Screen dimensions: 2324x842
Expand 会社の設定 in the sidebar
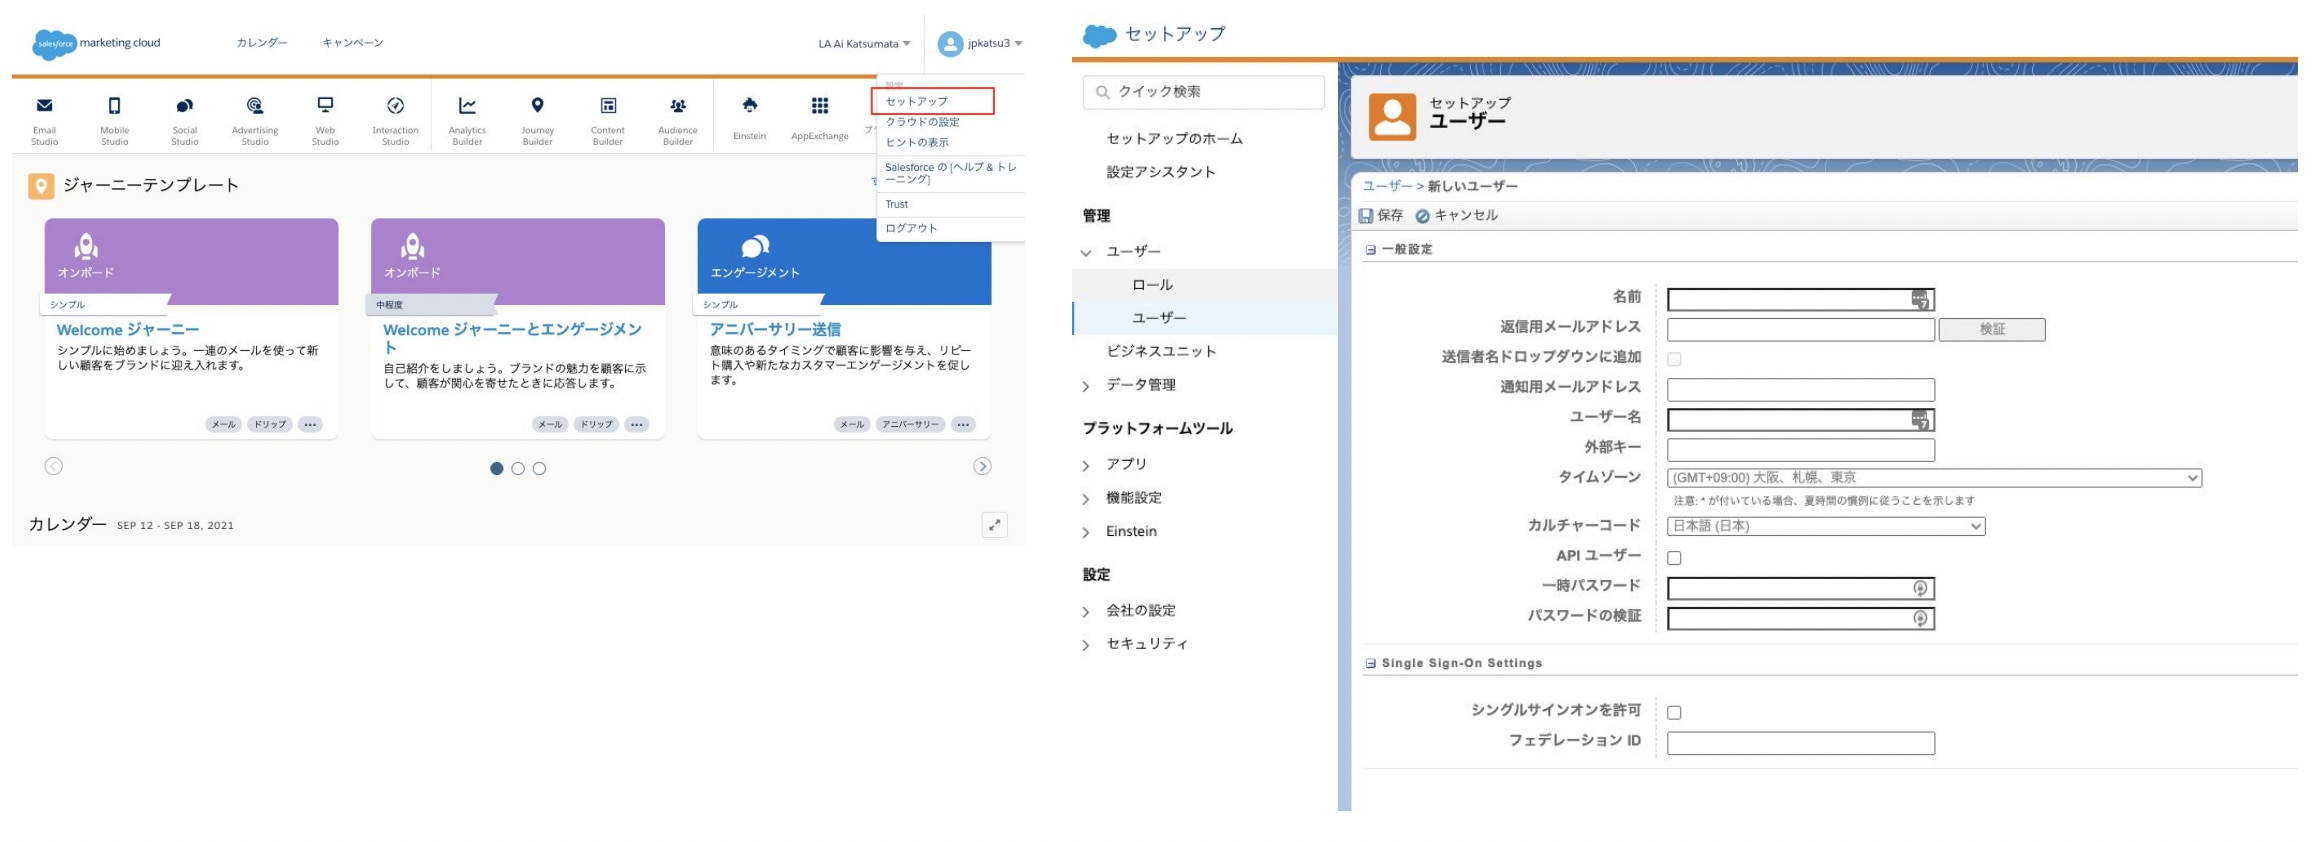point(1086,612)
